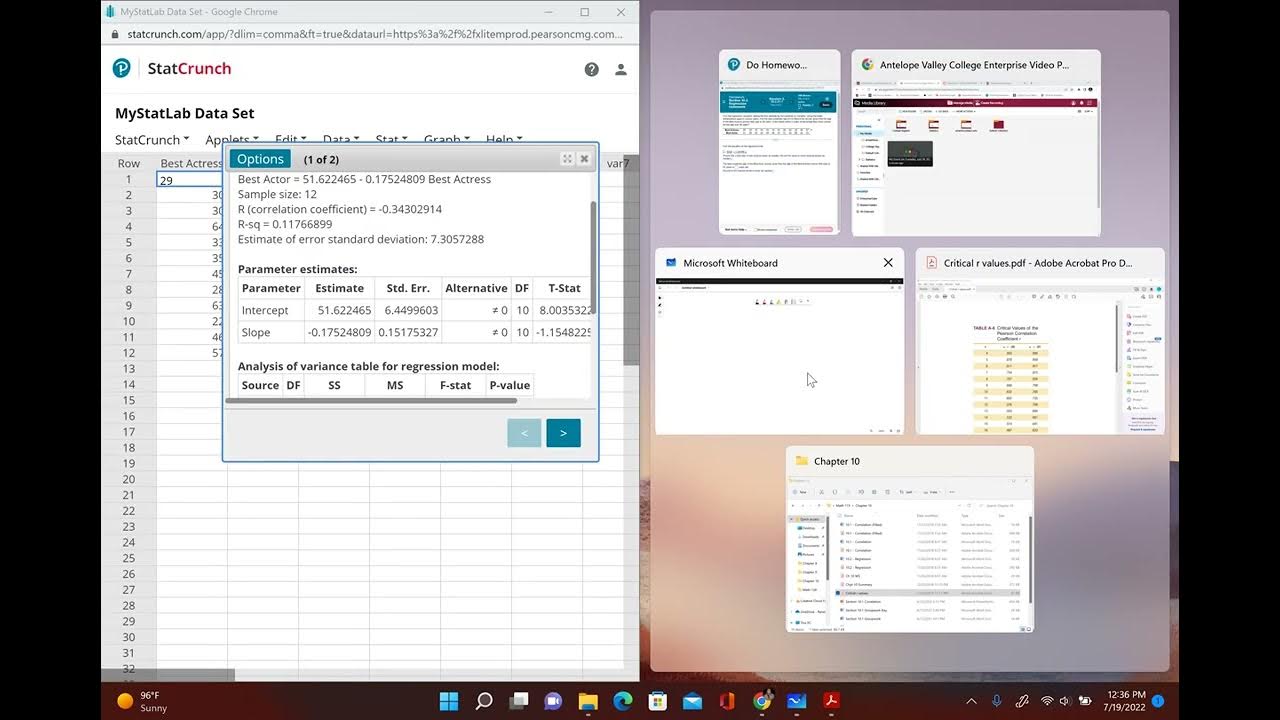Open the Edit dropdown menu
Image resolution: width=1280 pixels, height=720 pixels.
[x=291, y=140]
